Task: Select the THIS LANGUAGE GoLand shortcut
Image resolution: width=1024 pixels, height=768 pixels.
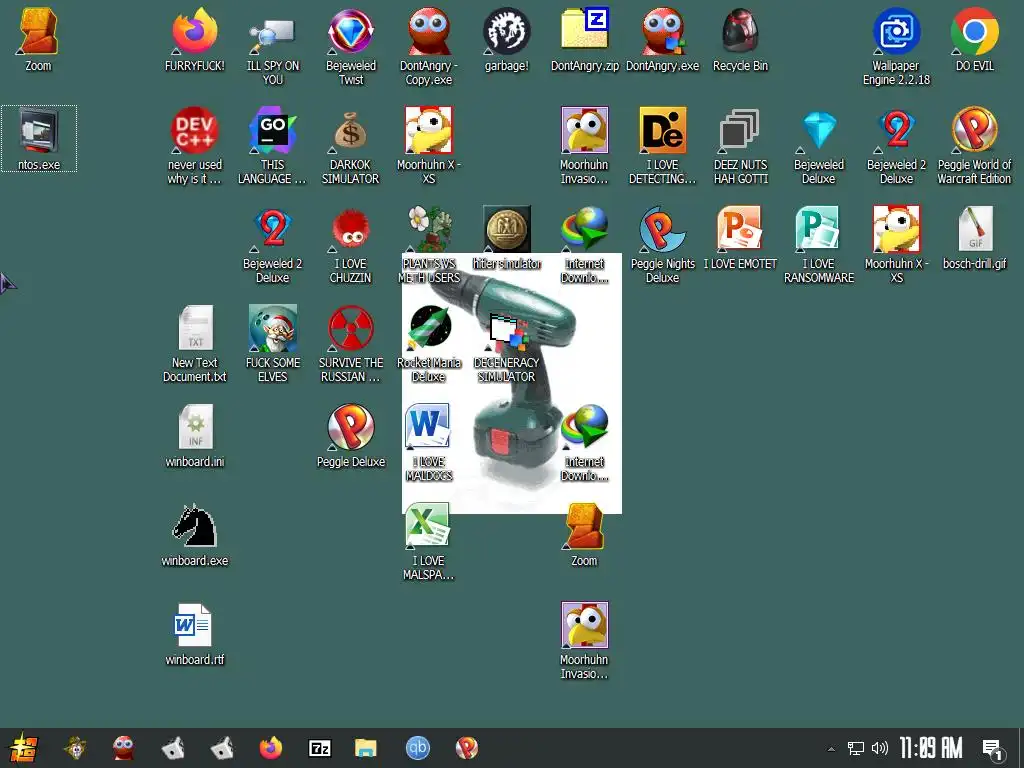Action: pyautogui.click(x=272, y=146)
